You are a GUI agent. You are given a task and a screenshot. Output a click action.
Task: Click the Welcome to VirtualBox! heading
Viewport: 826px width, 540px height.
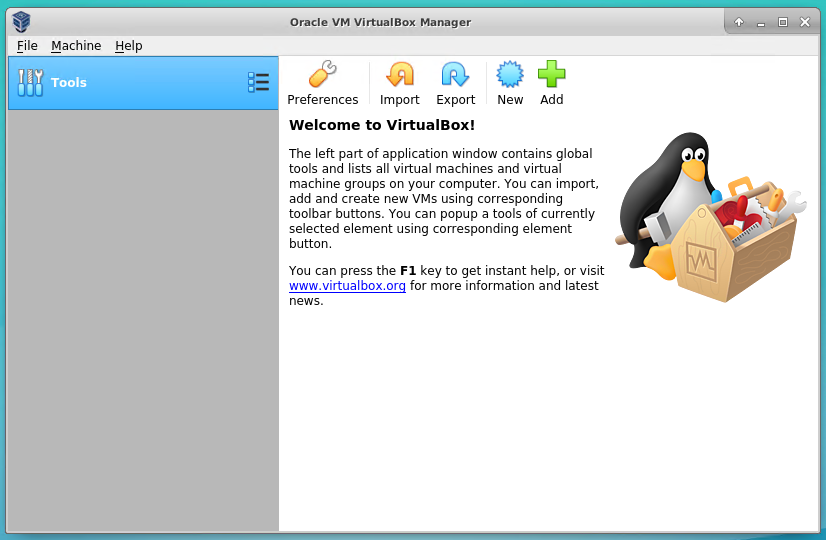[382, 125]
